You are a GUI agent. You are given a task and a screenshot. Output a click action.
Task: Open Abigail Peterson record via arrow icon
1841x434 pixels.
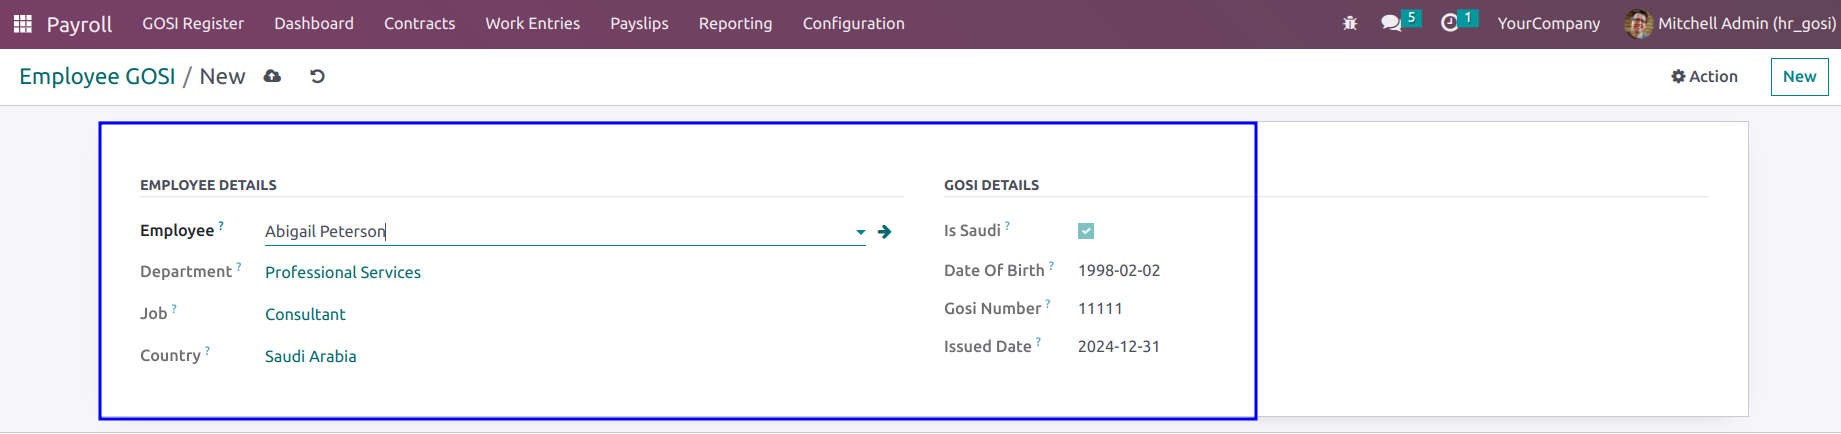click(x=884, y=232)
